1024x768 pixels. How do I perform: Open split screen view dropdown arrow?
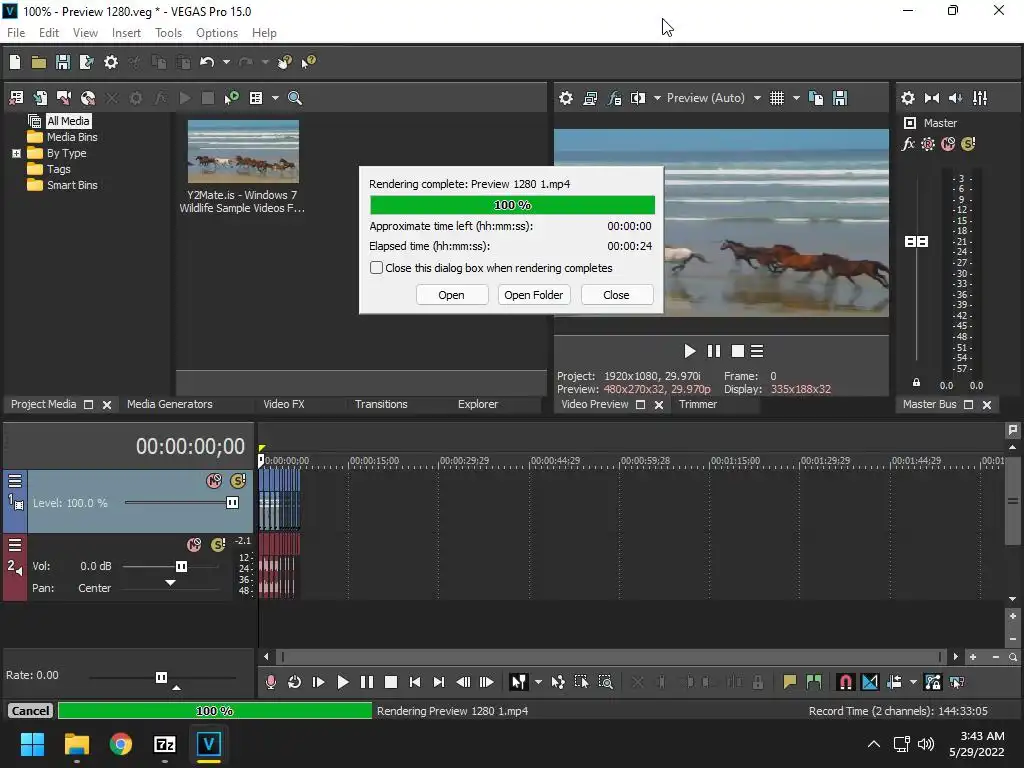pyautogui.click(x=657, y=98)
